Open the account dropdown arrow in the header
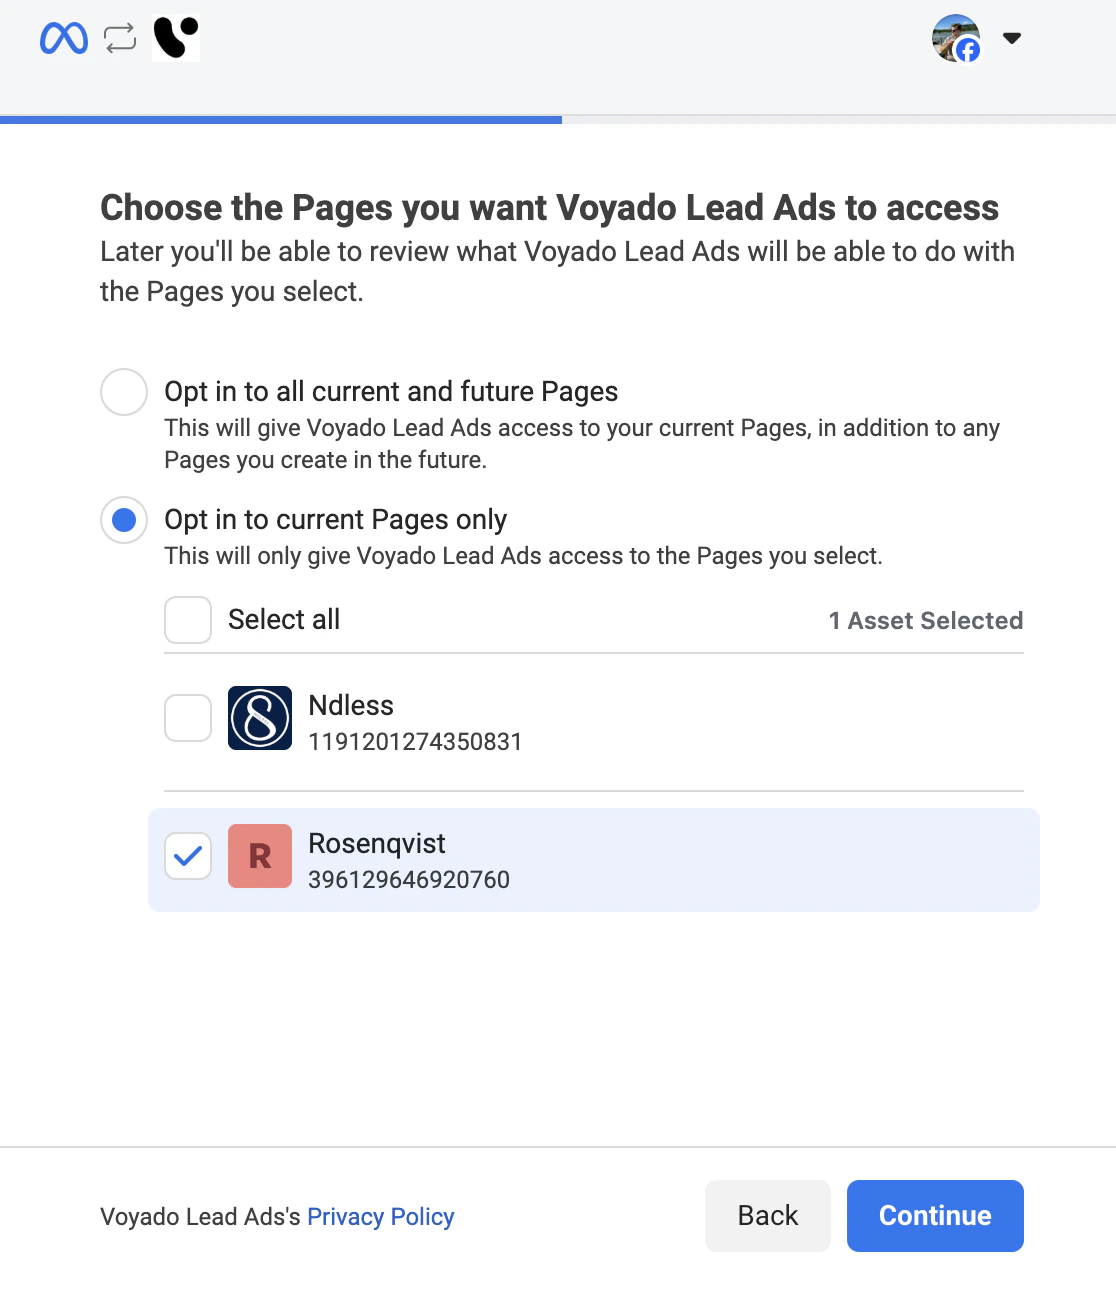 coord(1012,38)
